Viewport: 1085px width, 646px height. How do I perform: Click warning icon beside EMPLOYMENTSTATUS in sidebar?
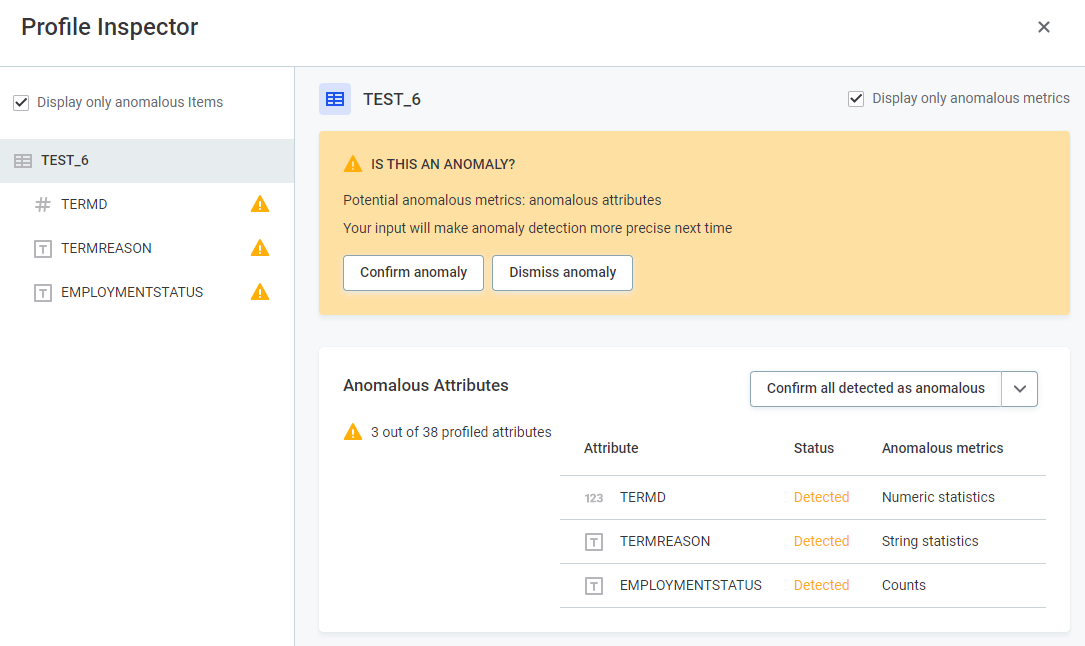(260, 292)
